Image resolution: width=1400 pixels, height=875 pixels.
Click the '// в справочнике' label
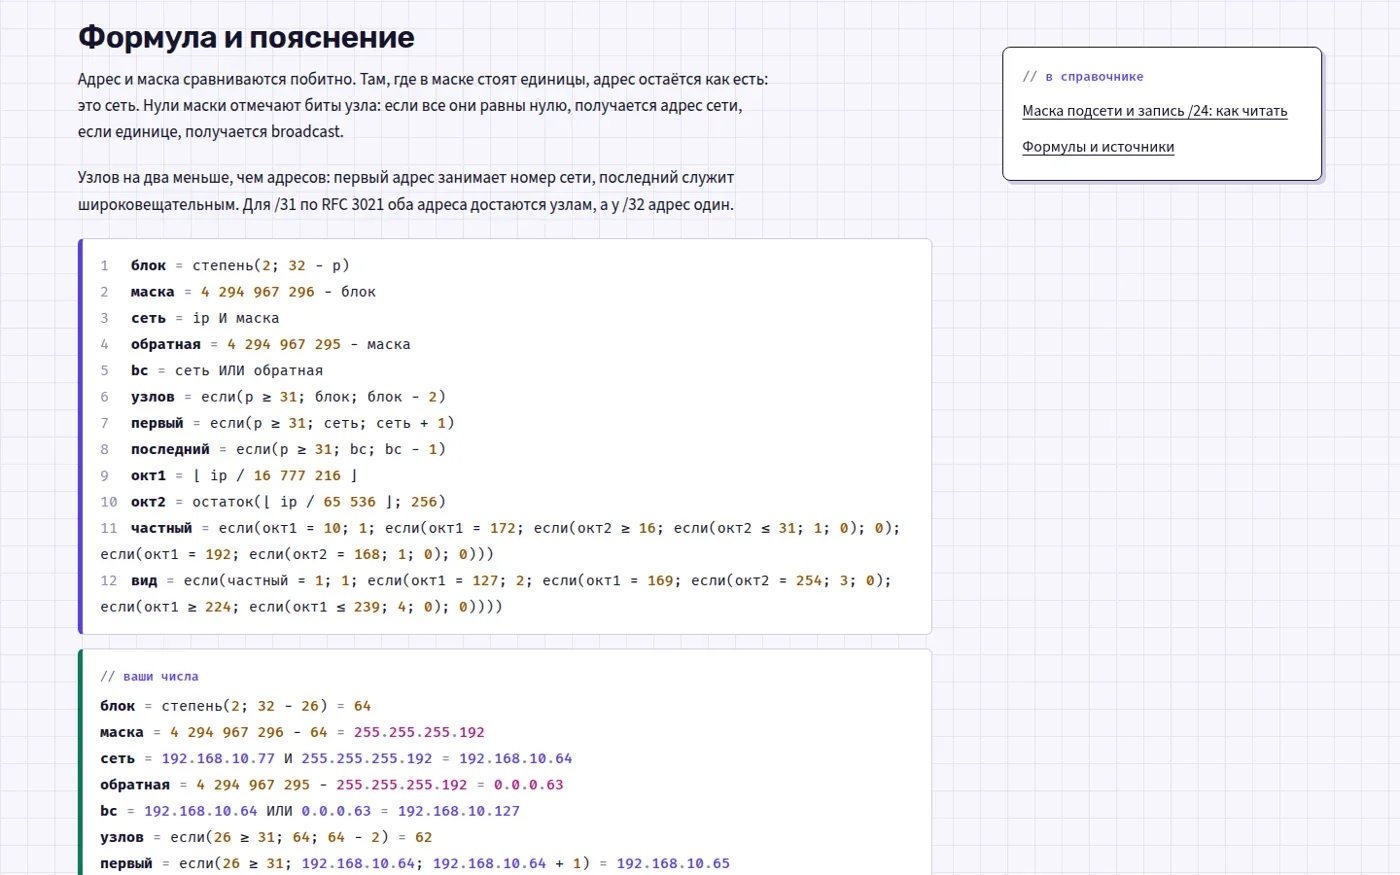1083,76
